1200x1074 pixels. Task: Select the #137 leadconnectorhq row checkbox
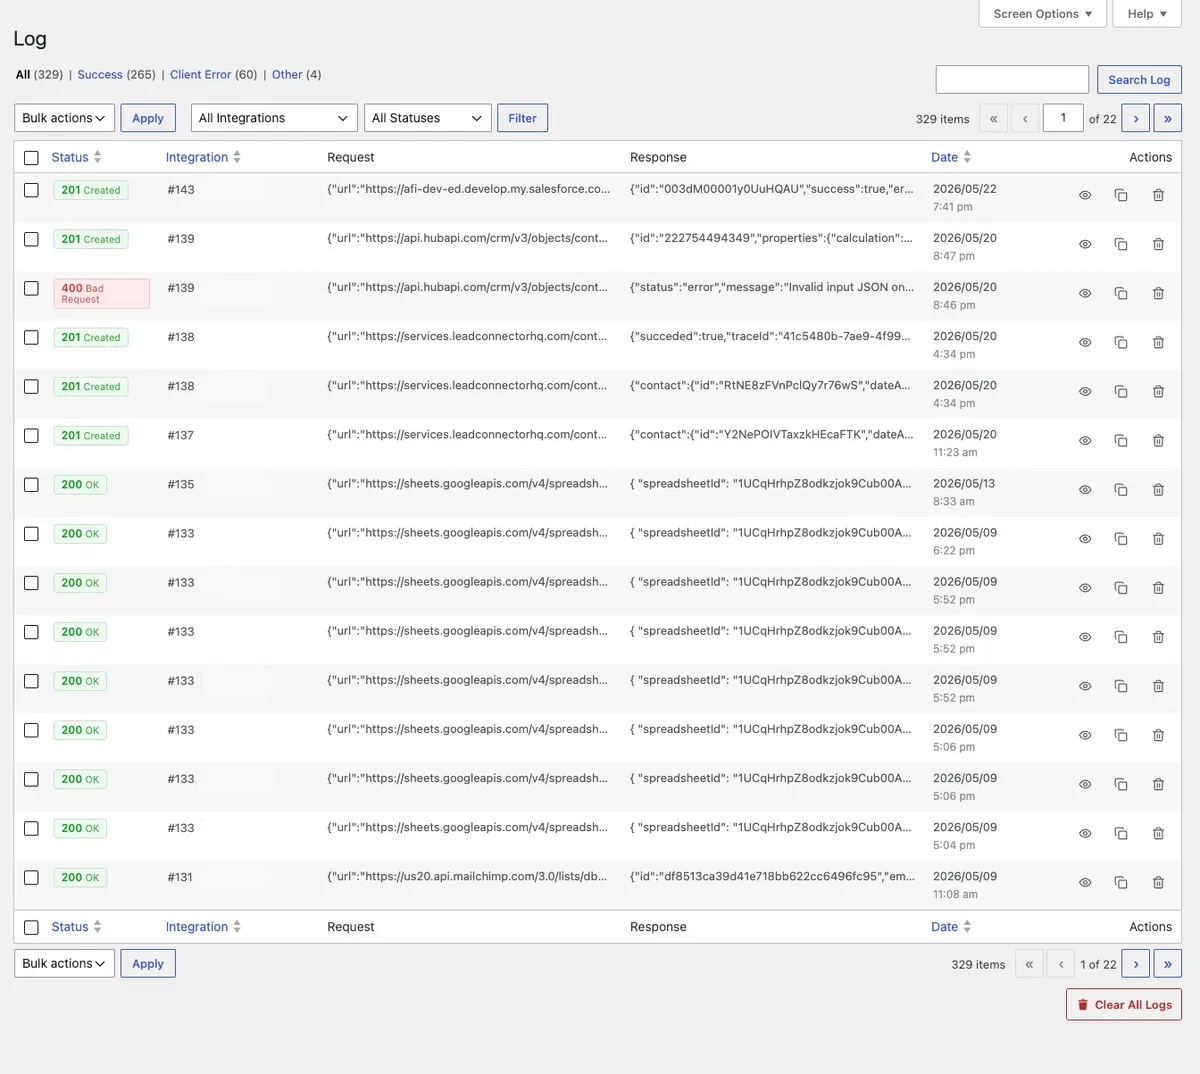coord(31,435)
